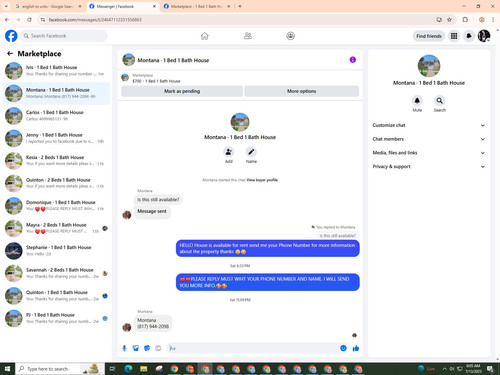Open the $700 1 Bed 1 Bath listing link

click(x=156, y=81)
